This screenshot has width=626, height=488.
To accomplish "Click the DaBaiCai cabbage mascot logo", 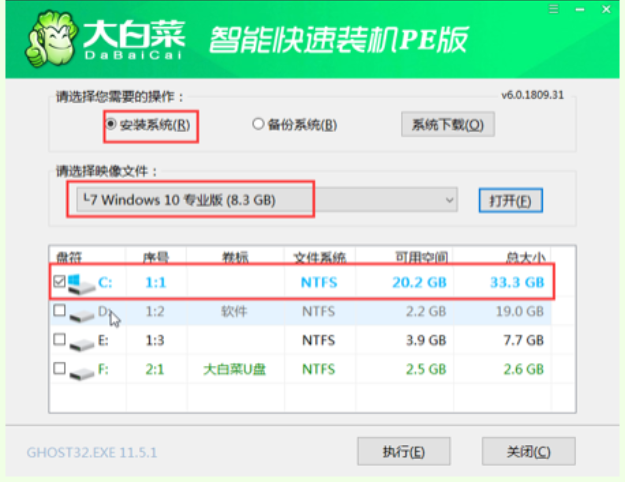I will (52, 40).
